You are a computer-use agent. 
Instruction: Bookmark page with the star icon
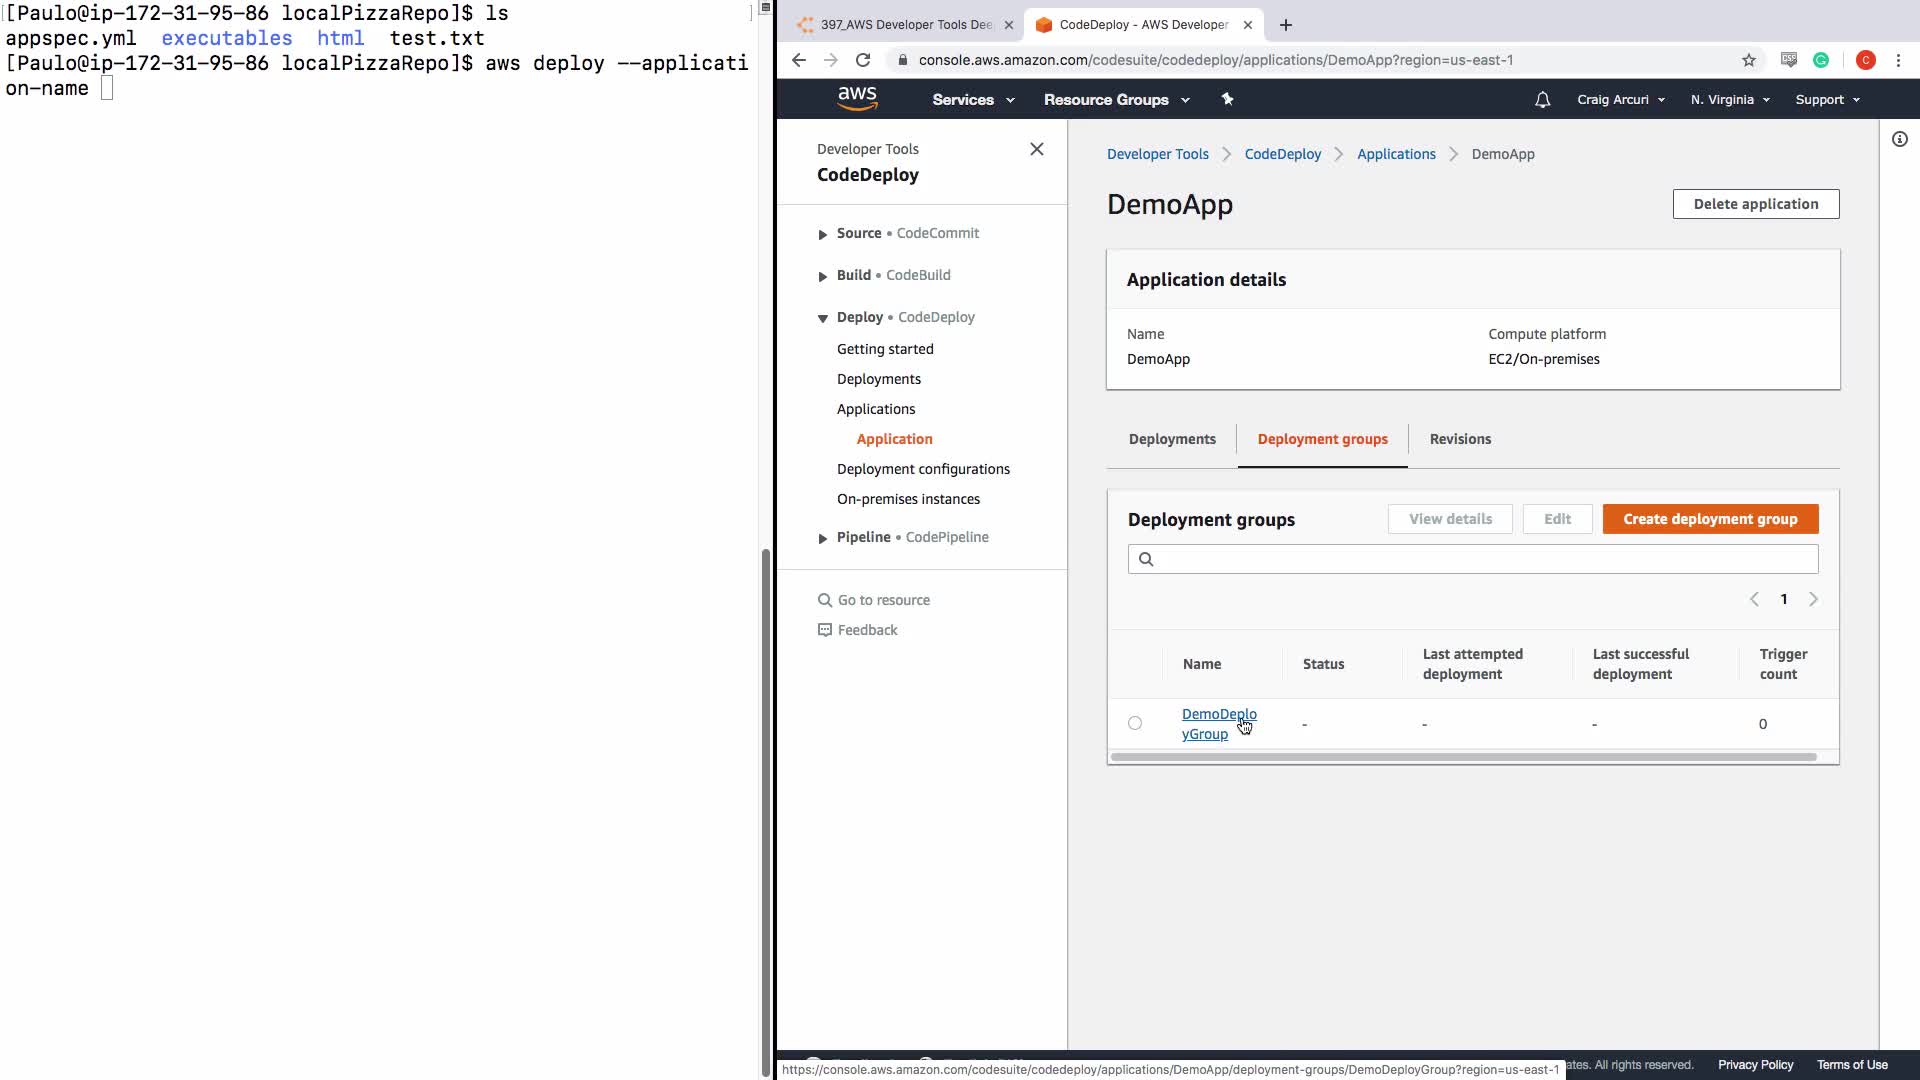pyautogui.click(x=1748, y=60)
